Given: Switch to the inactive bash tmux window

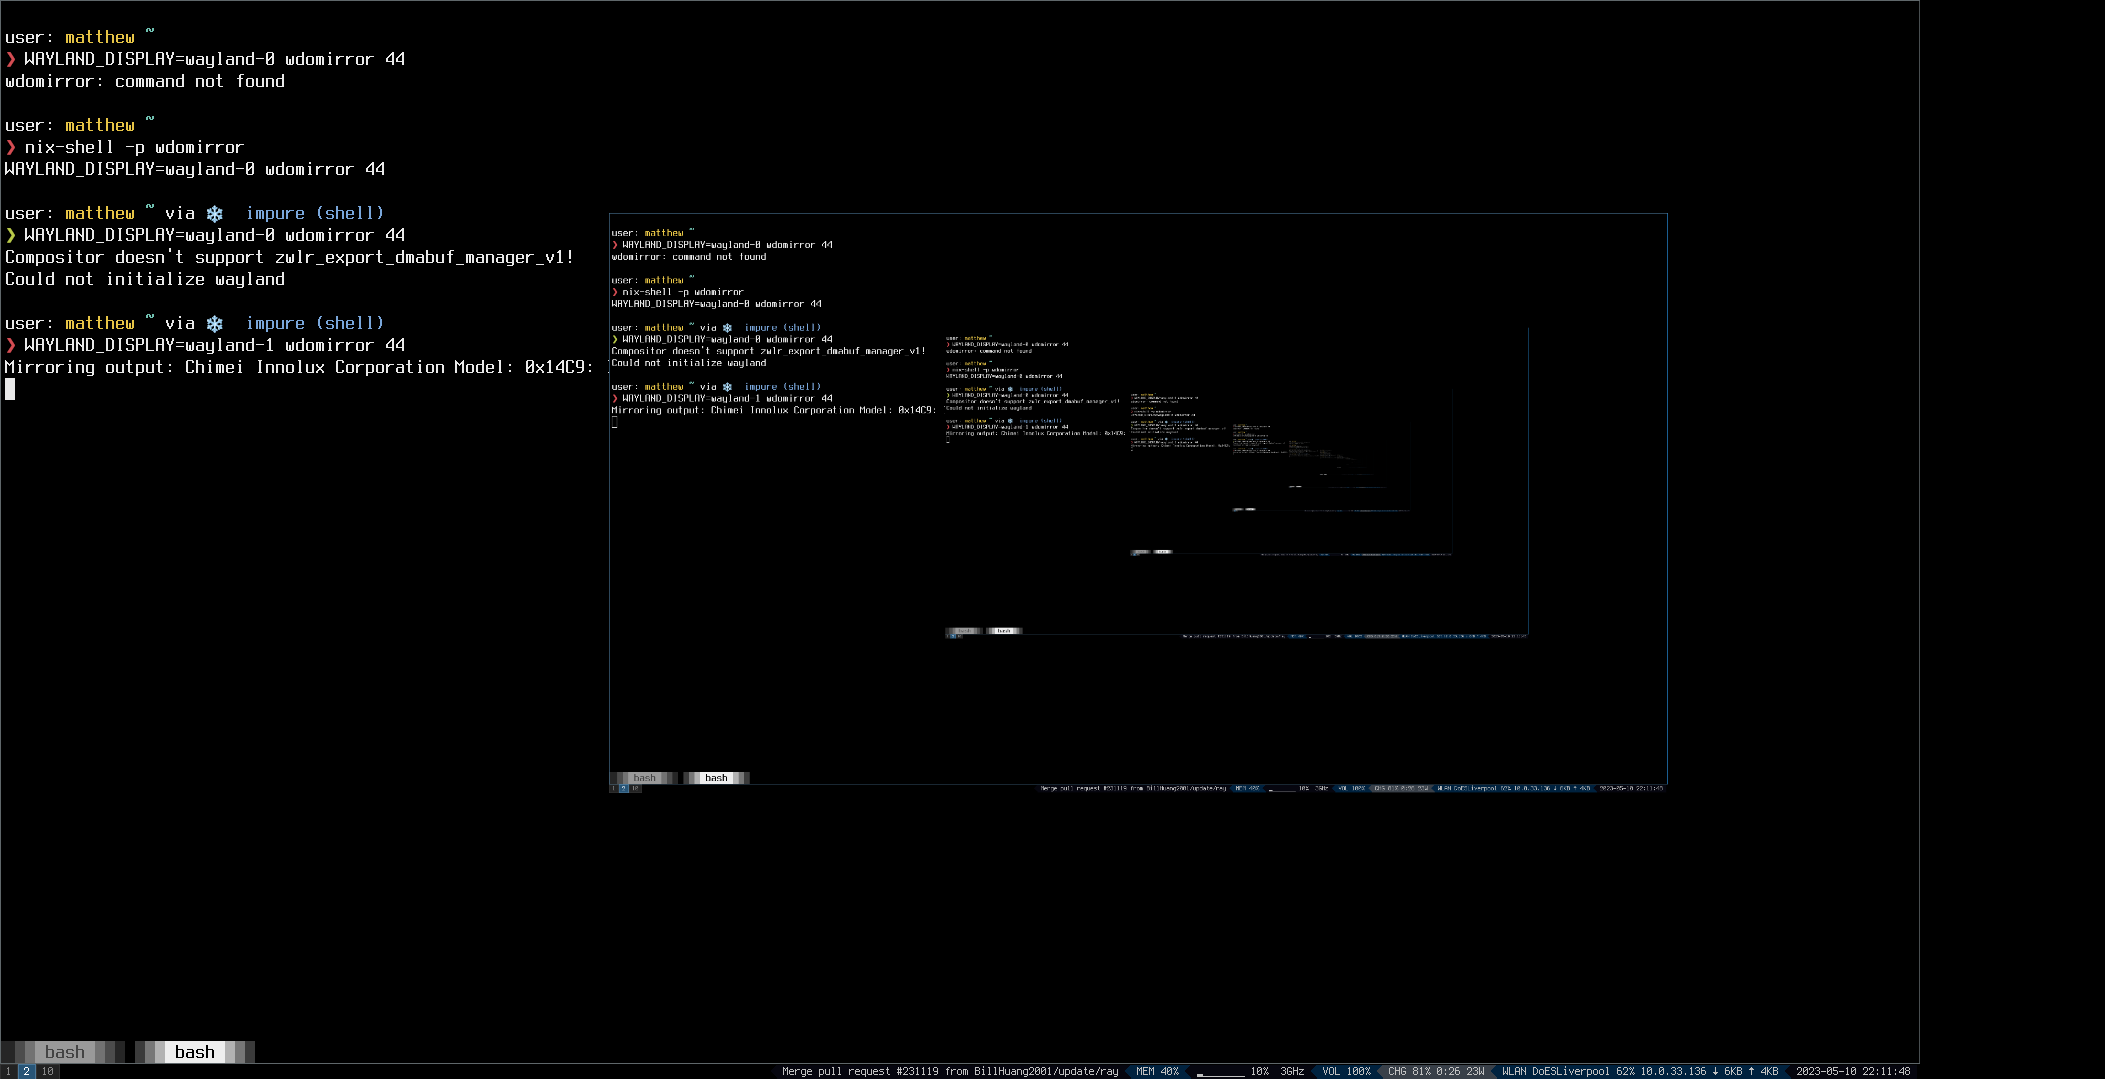Looking at the screenshot, I should coord(64,1052).
